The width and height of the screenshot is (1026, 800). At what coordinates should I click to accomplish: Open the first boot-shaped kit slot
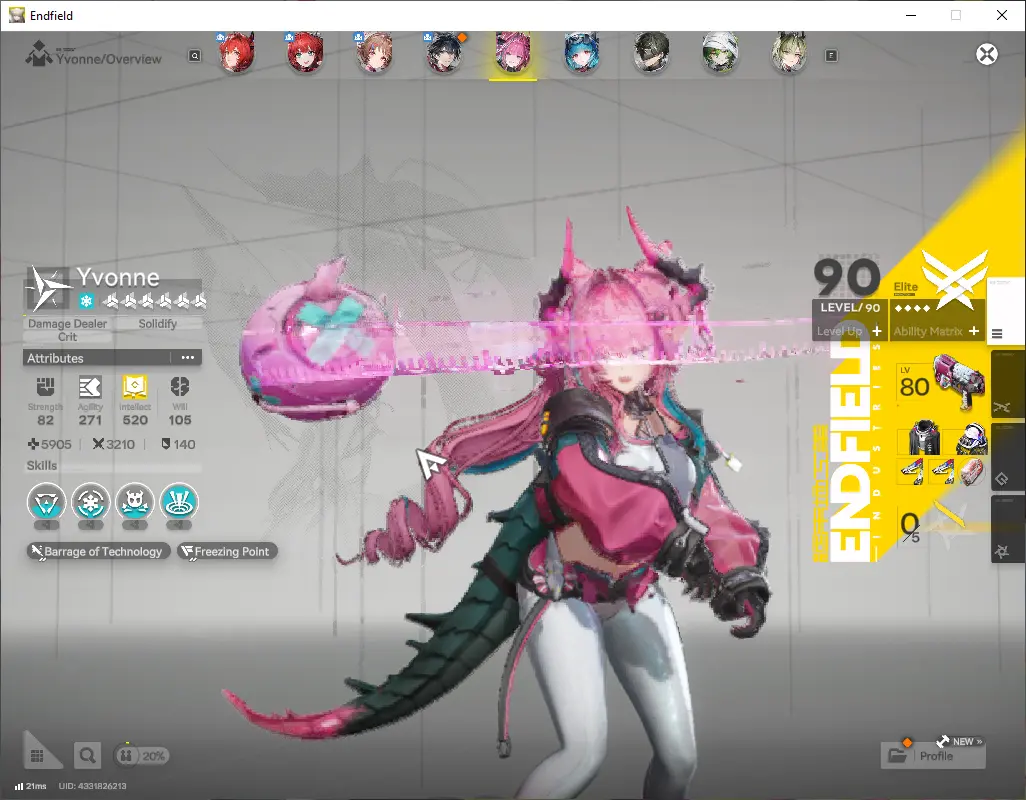coord(910,472)
